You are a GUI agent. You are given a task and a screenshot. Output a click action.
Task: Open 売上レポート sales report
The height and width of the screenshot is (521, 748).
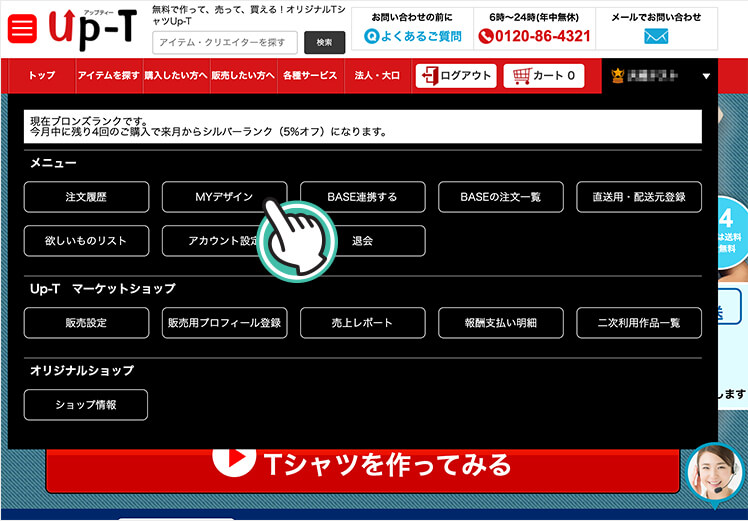click(362, 323)
